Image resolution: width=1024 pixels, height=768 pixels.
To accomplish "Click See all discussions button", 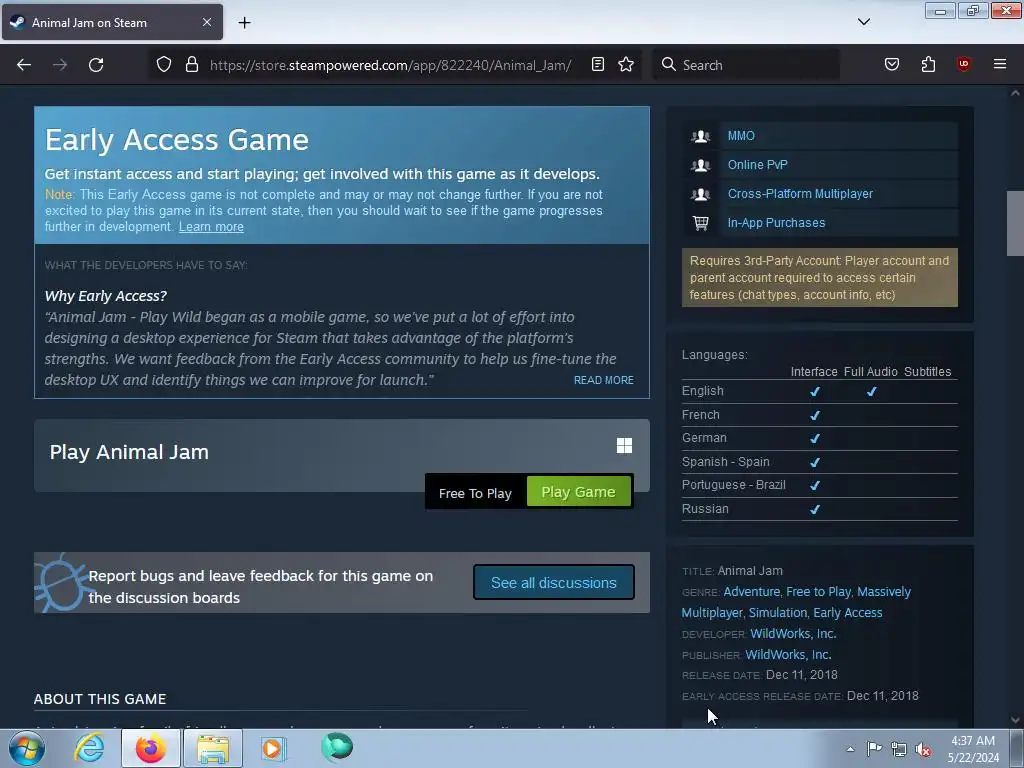I will coord(554,583).
